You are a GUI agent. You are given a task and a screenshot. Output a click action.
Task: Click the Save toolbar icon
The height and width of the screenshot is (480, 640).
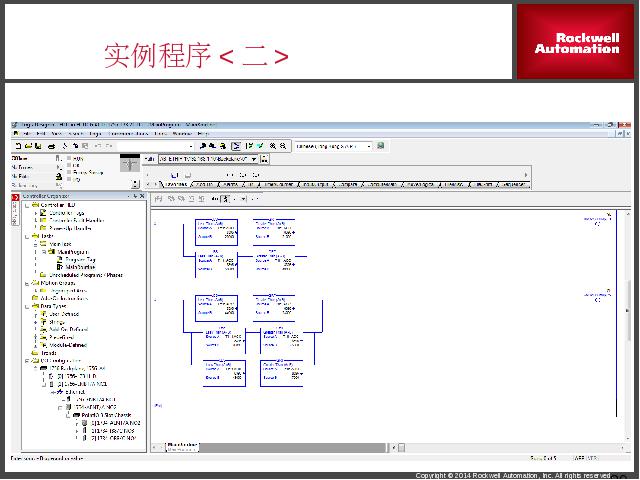[x=38, y=146]
